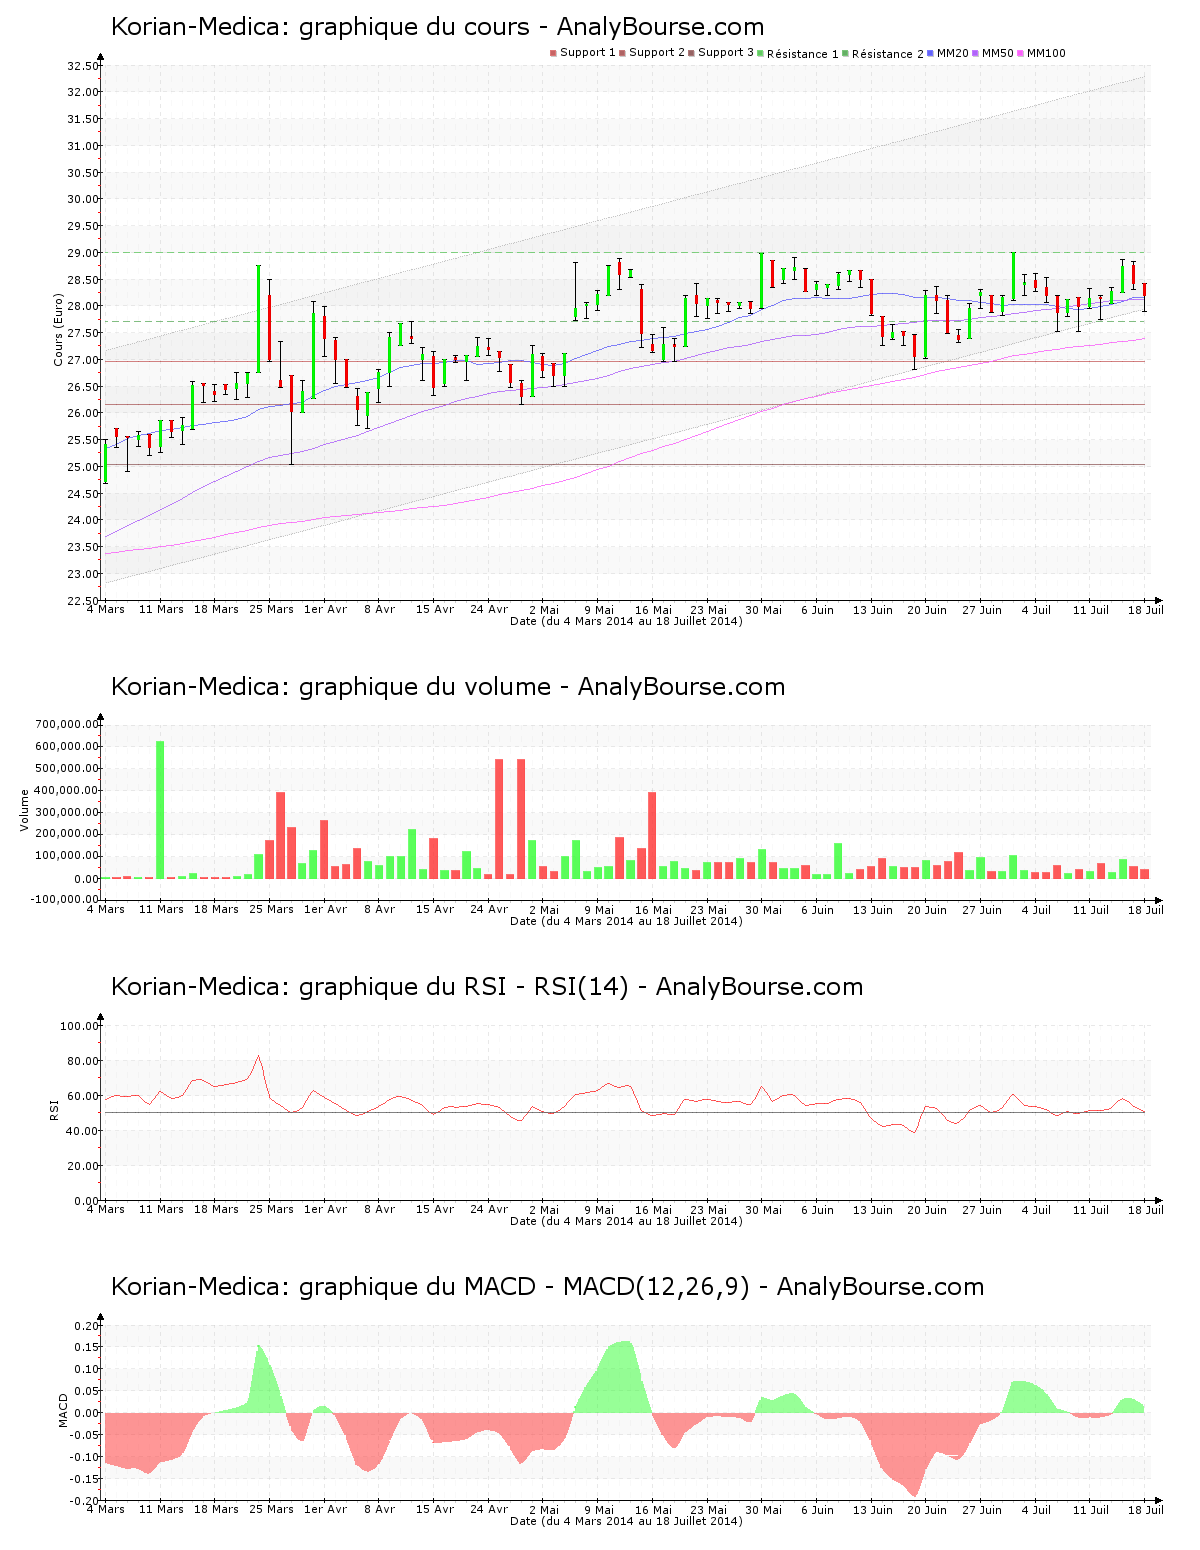Click the 'Cours (Euro)' y-axis label
The width and height of the screenshot is (1200, 1550).
[x=59, y=330]
